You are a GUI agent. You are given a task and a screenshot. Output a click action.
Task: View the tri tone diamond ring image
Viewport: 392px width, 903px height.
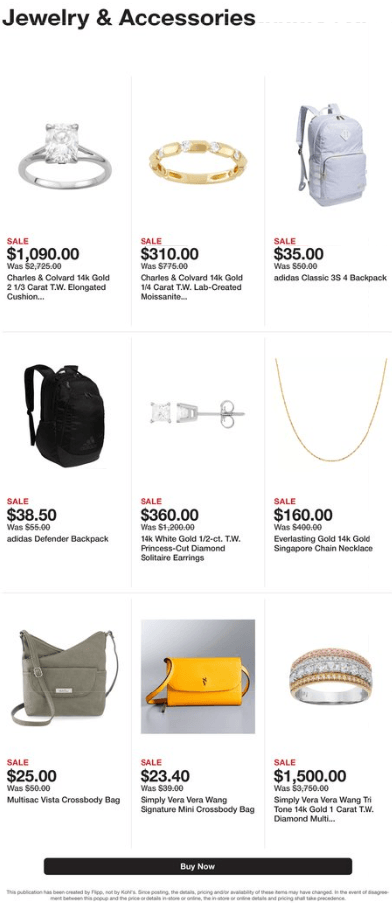(x=331, y=677)
